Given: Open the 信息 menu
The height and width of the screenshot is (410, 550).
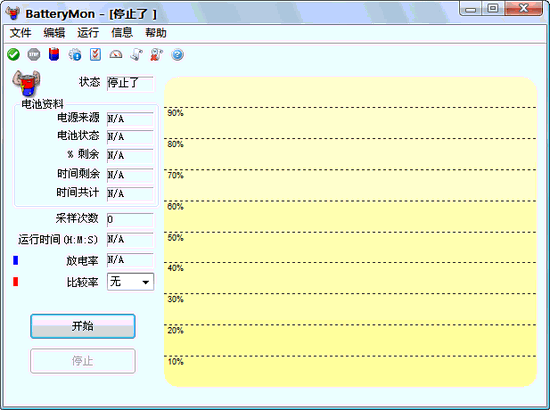Looking at the screenshot, I should [122, 33].
